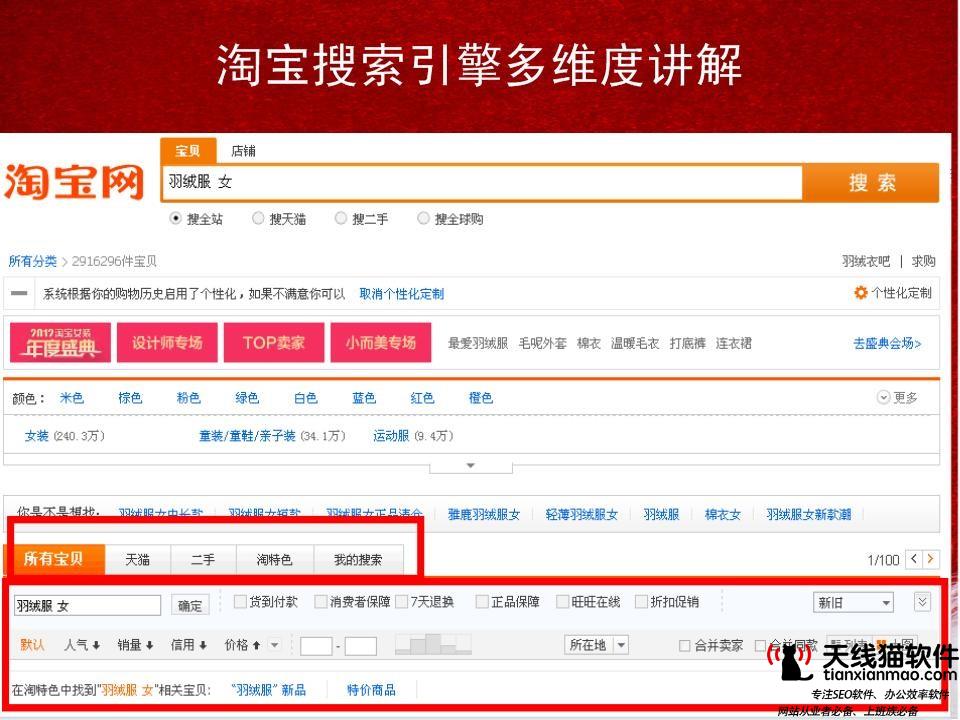The height and width of the screenshot is (720, 960).
Task: Open the 淘特色 results tab
Action: [x=274, y=560]
